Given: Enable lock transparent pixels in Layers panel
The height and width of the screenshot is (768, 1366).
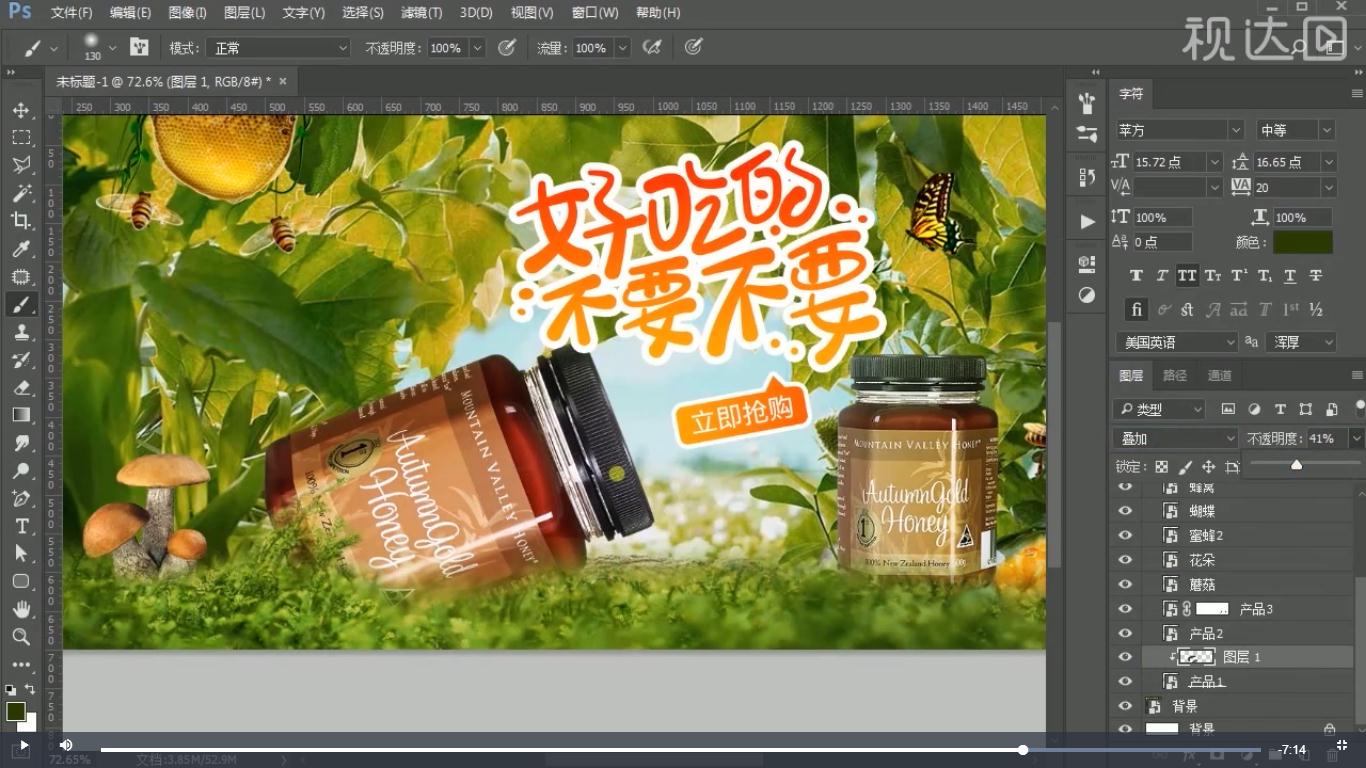Looking at the screenshot, I should pos(1162,467).
